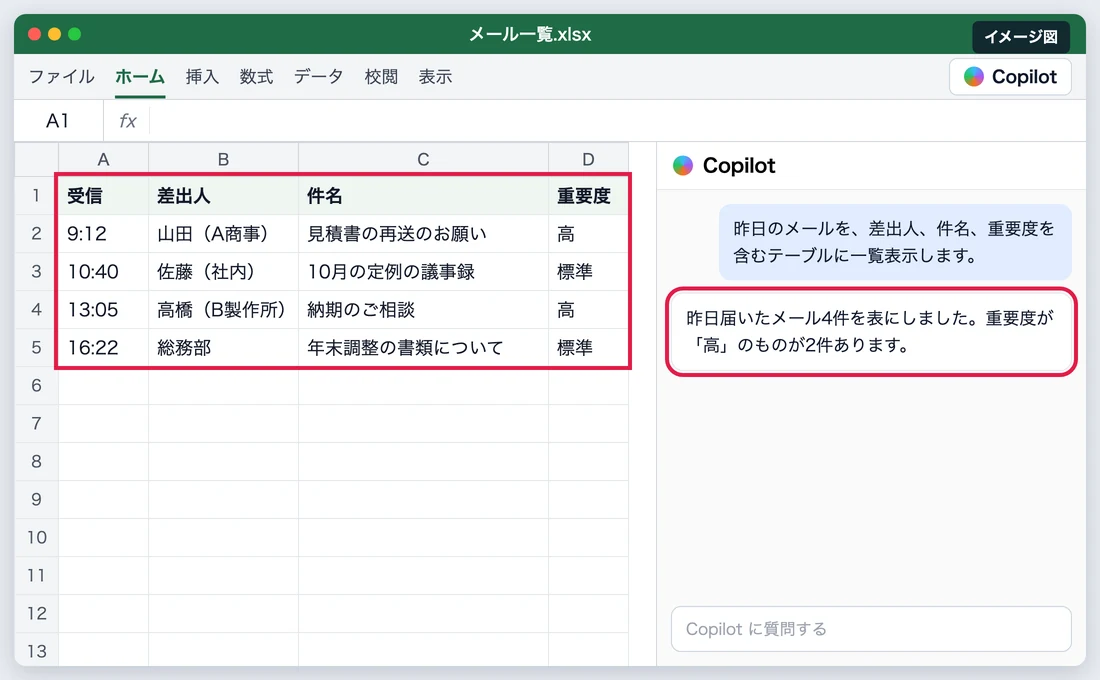
Task: Focus the Copilot に質問する input box
Action: [871, 629]
